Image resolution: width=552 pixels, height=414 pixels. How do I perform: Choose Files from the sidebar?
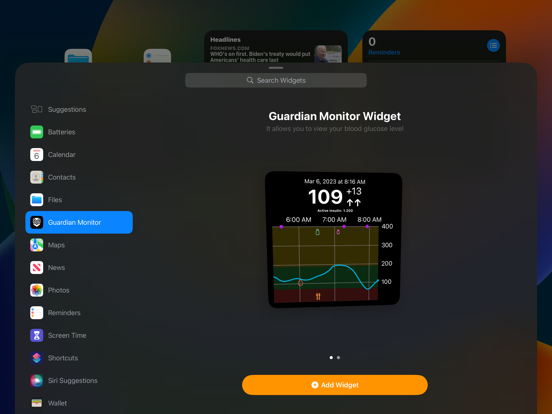click(79, 200)
